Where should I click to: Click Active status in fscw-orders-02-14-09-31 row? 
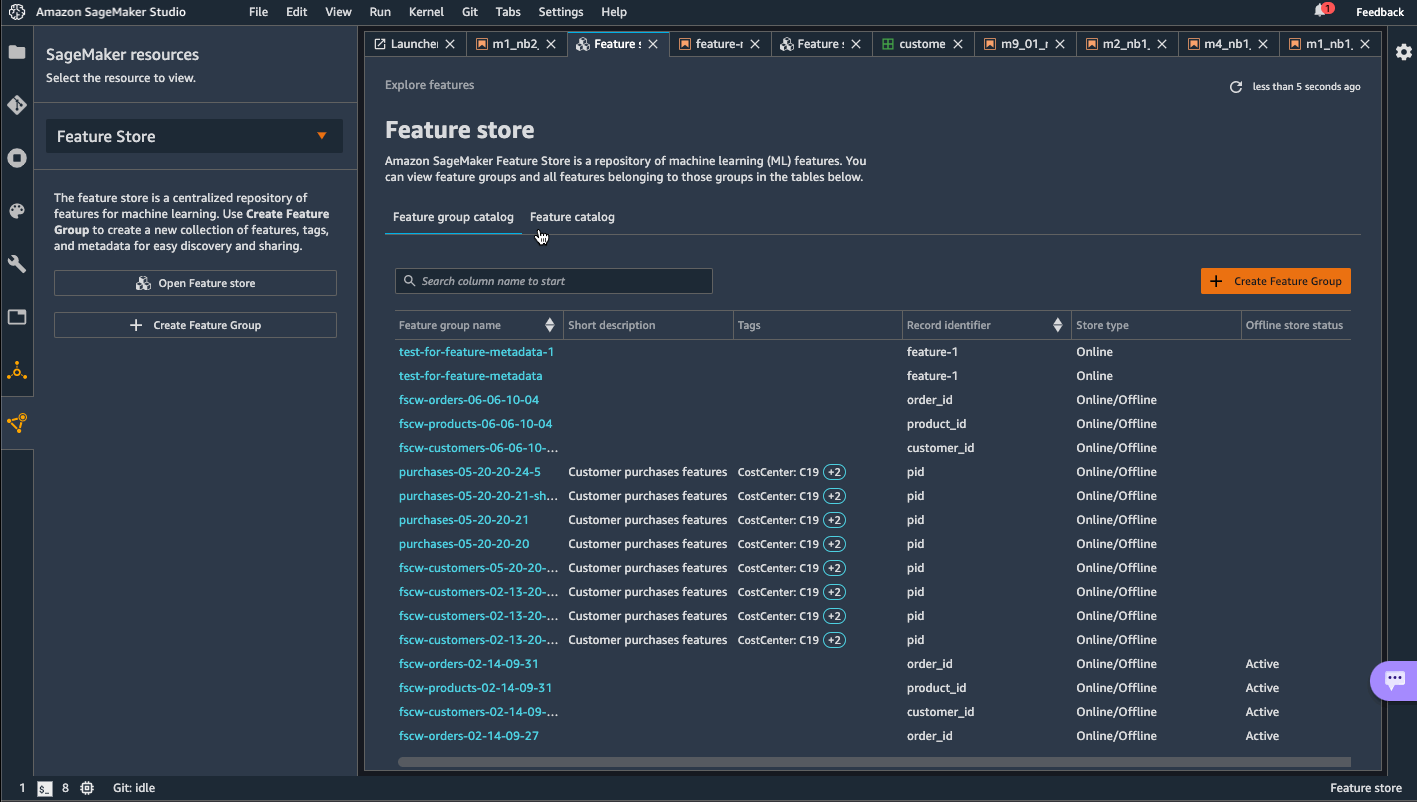pyautogui.click(x=1262, y=664)
